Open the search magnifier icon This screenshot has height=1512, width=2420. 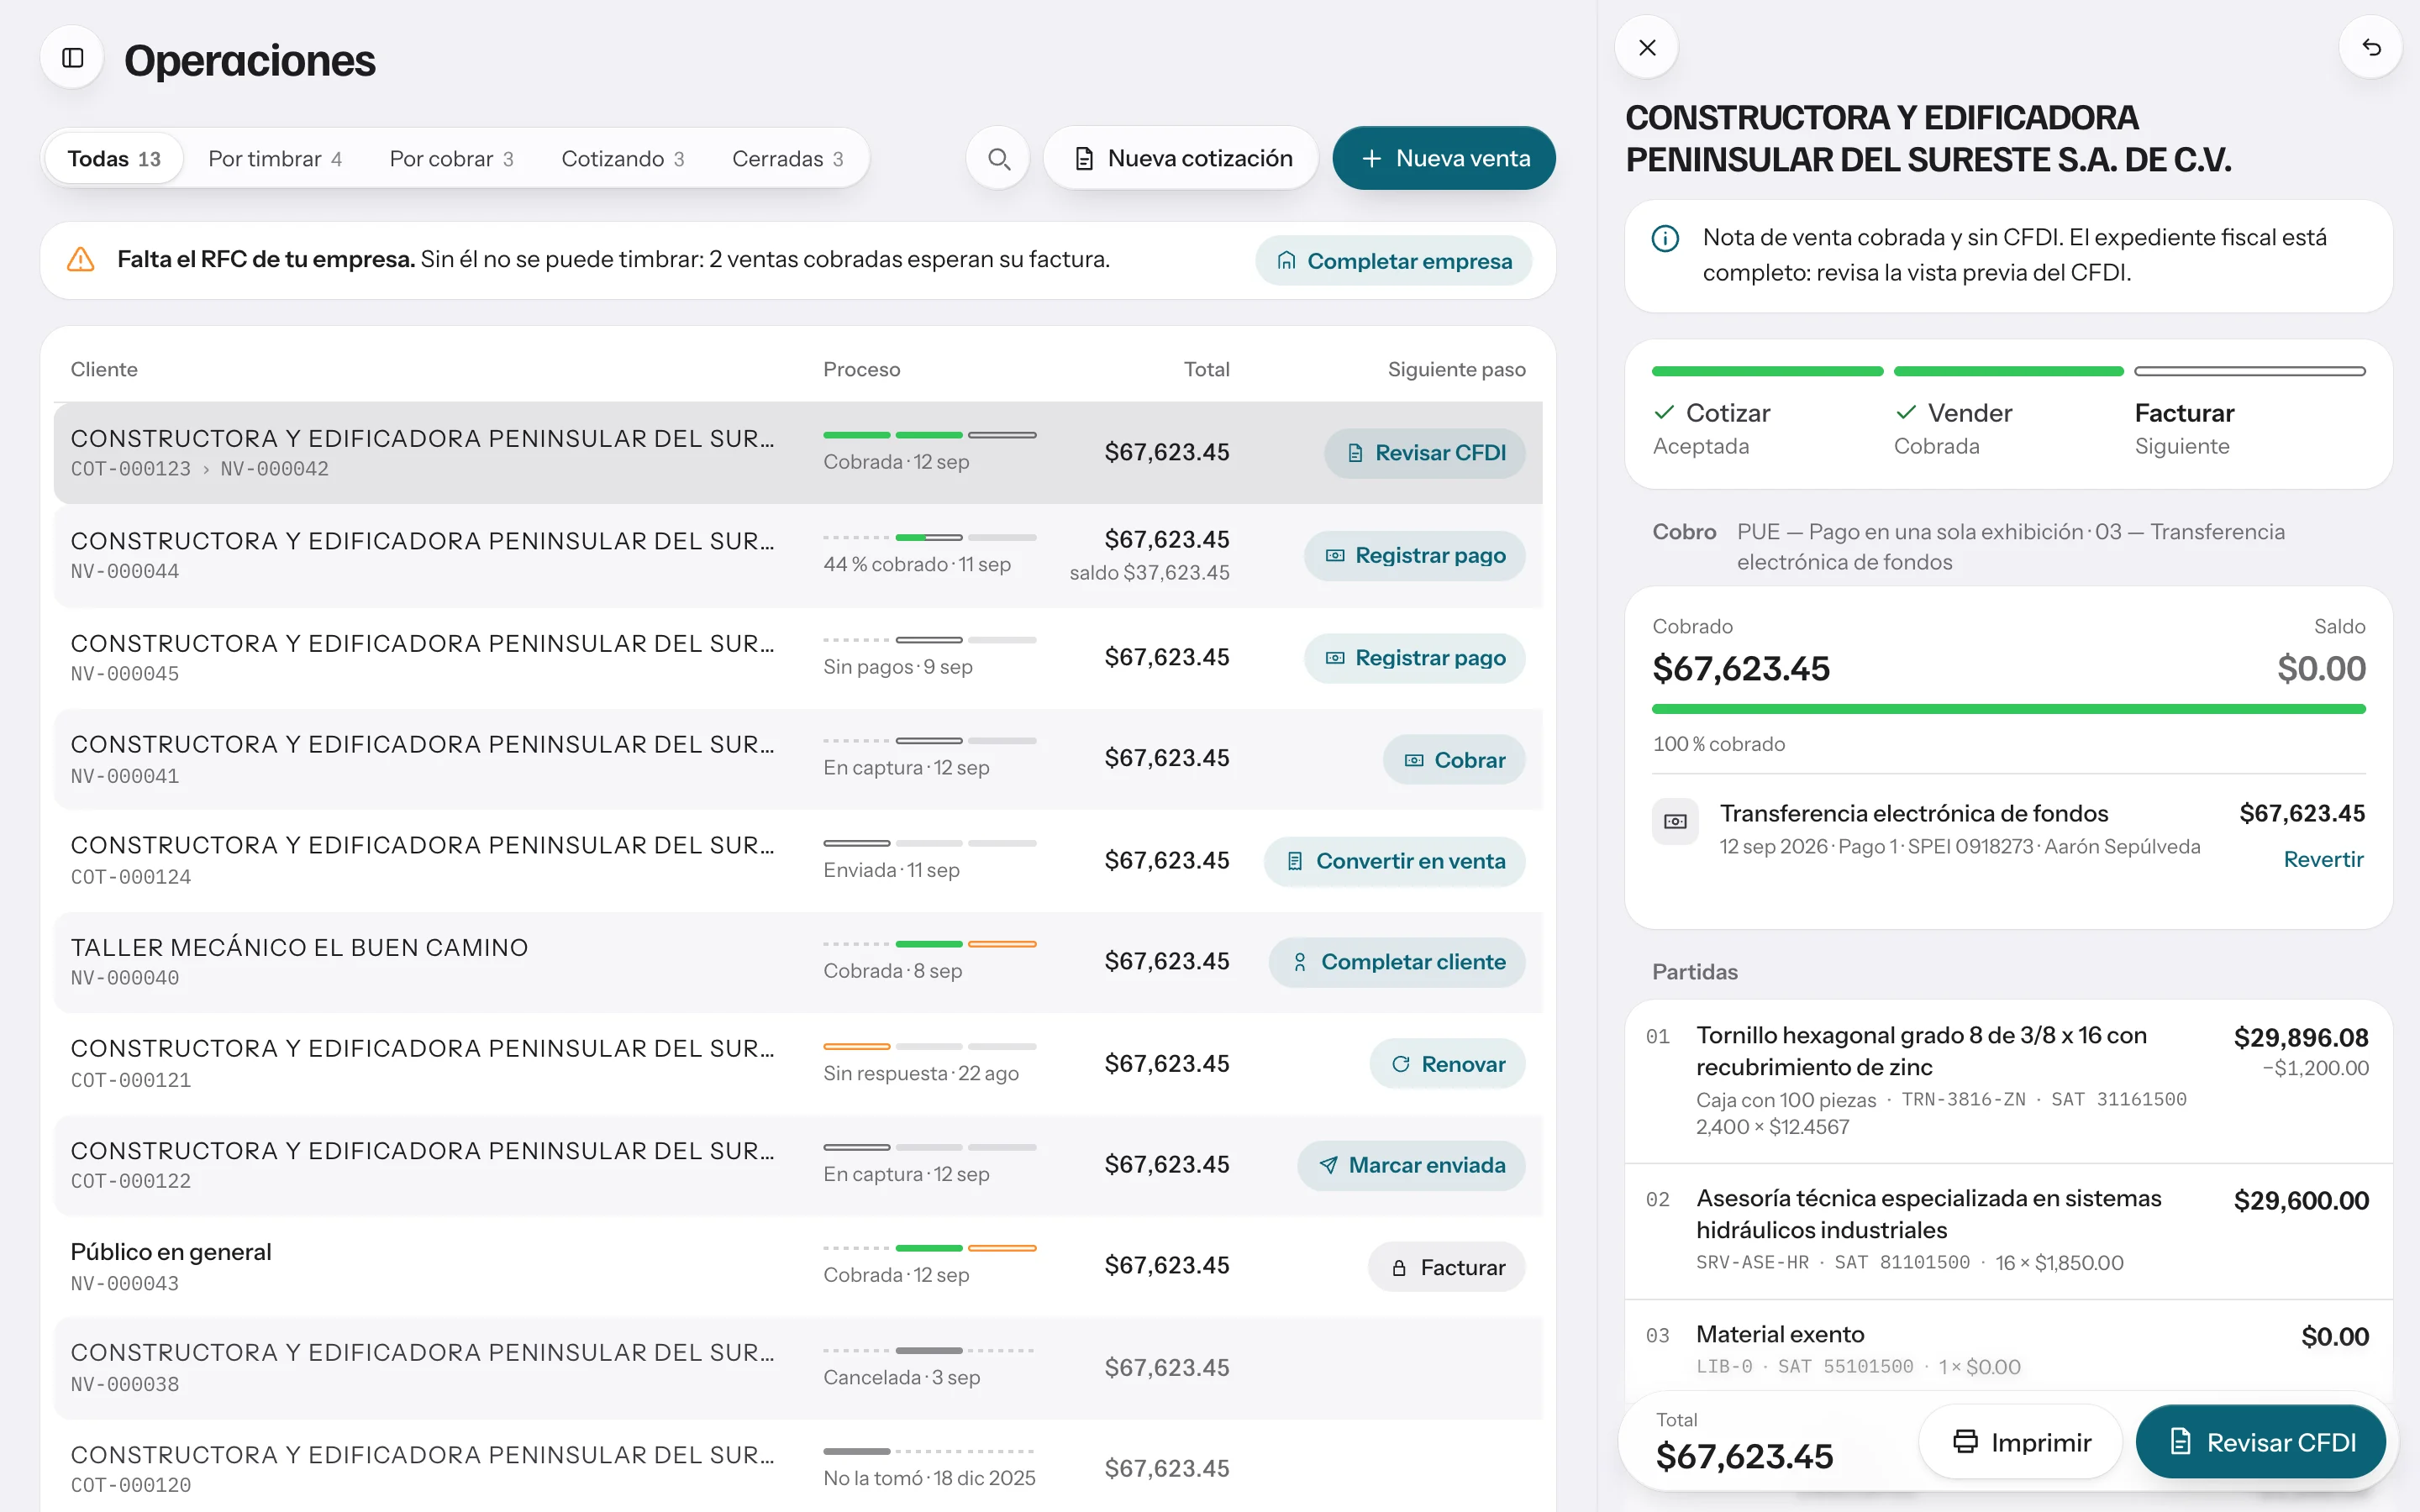998,159
